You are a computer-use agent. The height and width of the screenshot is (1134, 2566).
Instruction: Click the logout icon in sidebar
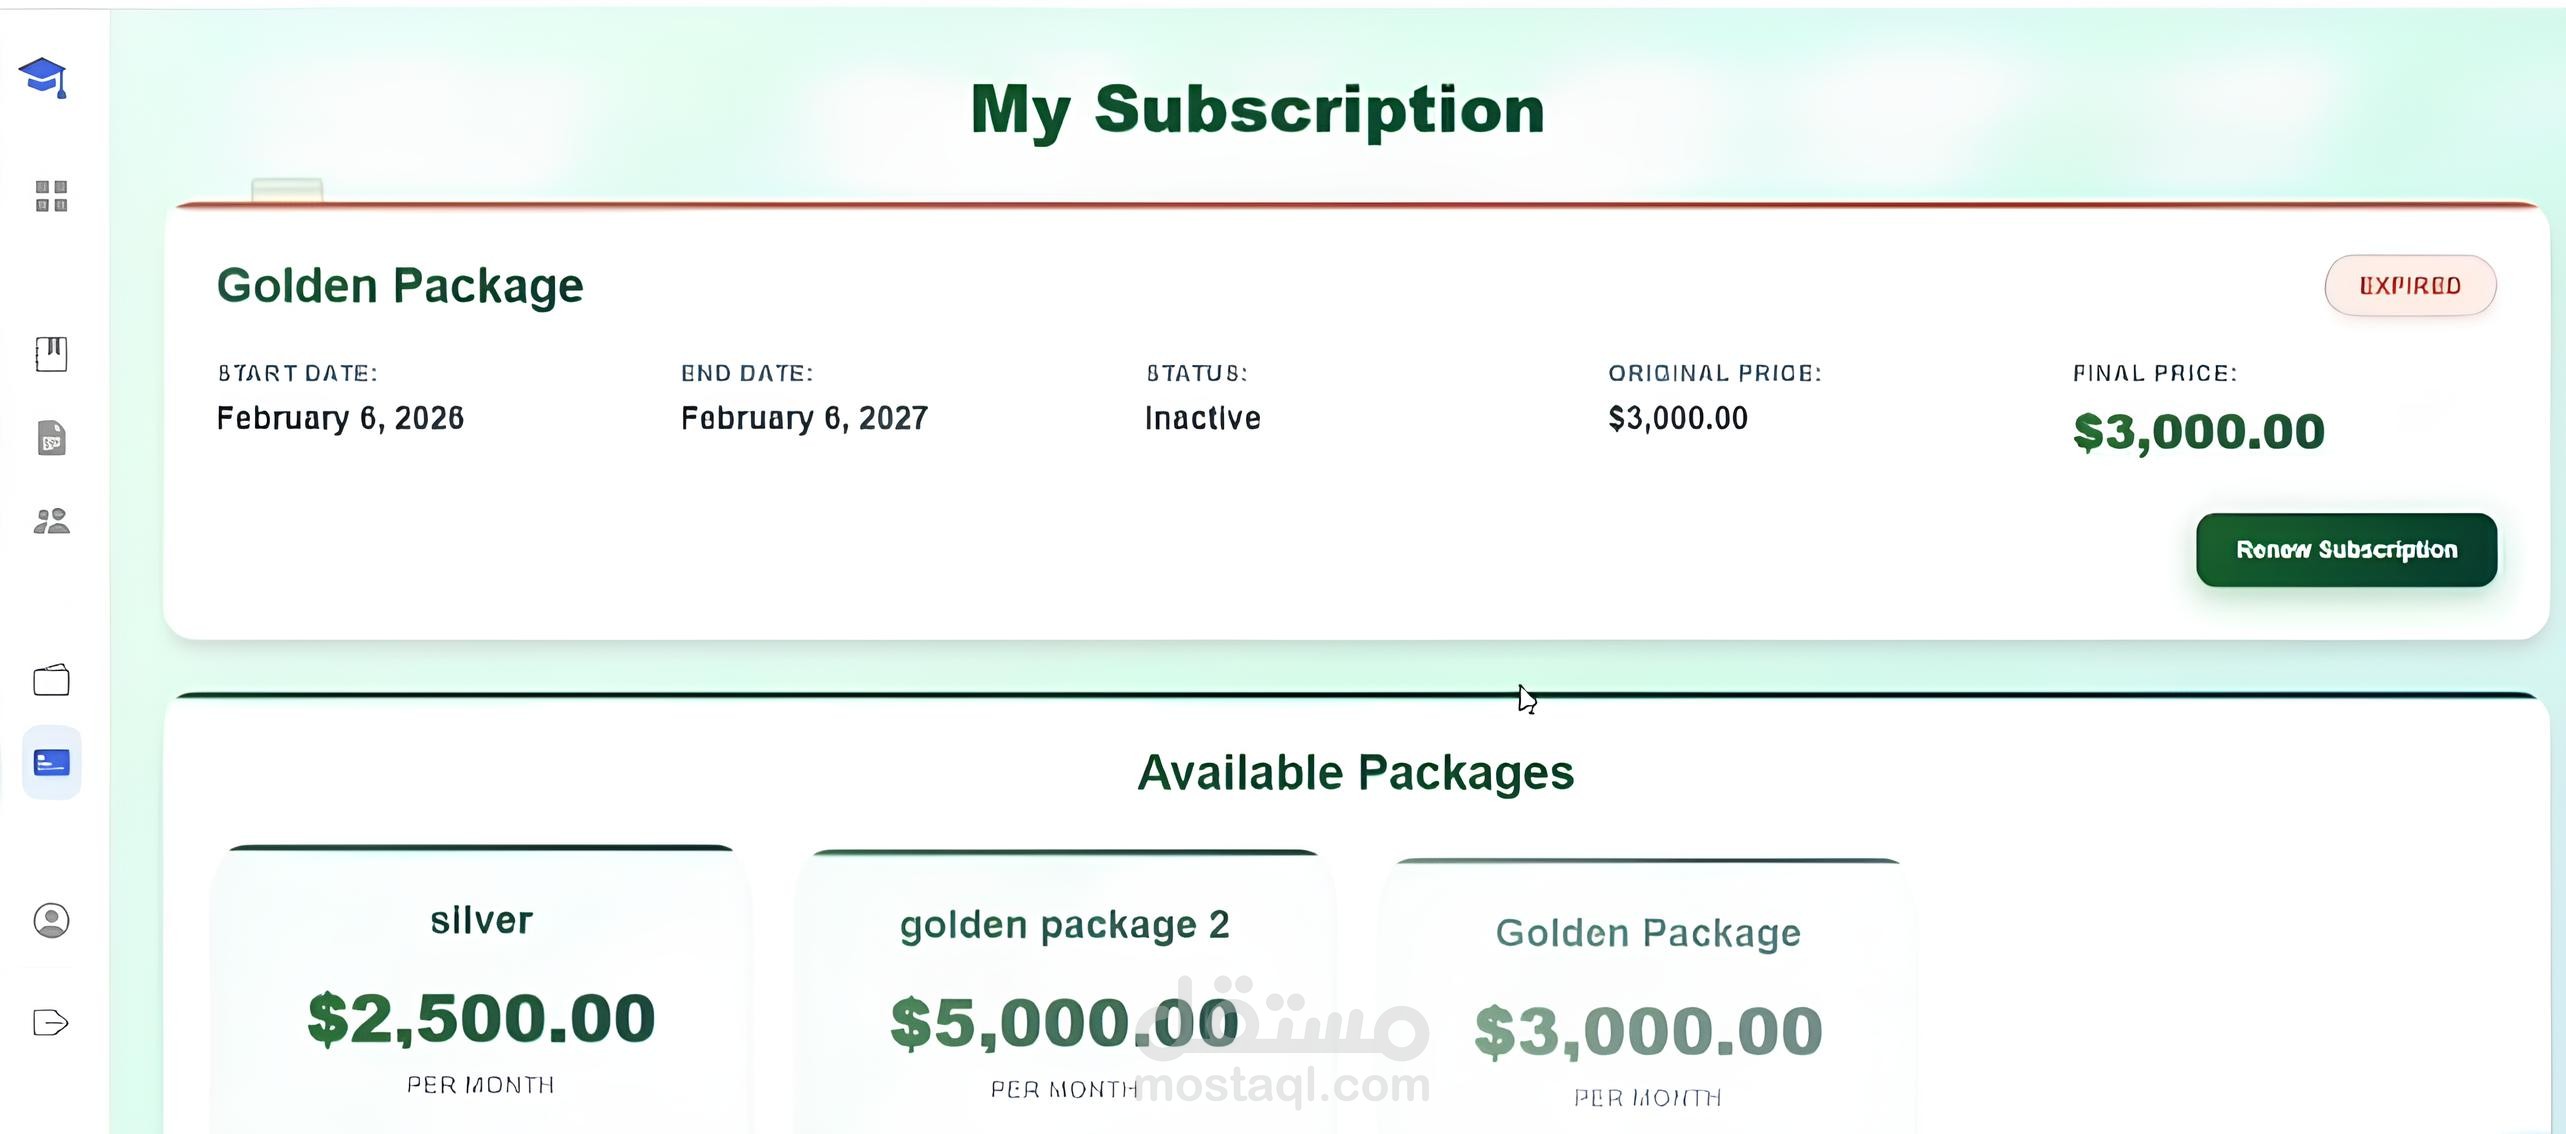click(51, 1022)
